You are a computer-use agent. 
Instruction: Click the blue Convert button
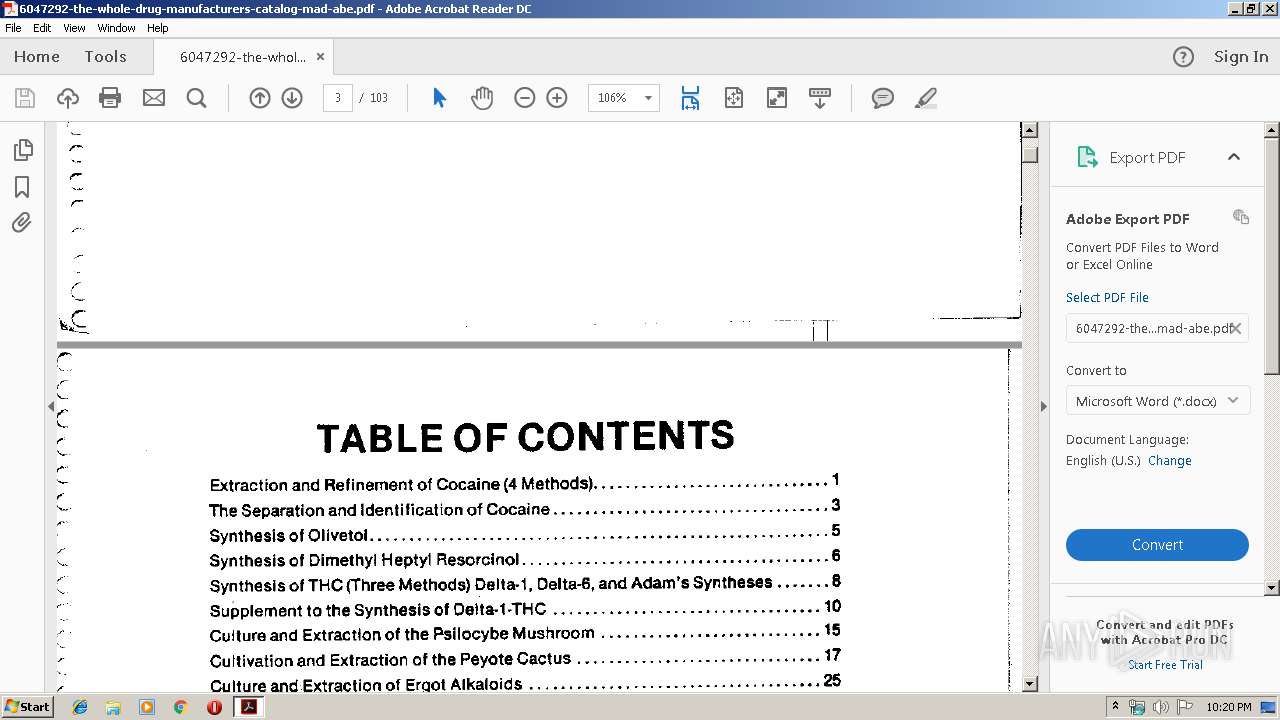point(1157,545)
